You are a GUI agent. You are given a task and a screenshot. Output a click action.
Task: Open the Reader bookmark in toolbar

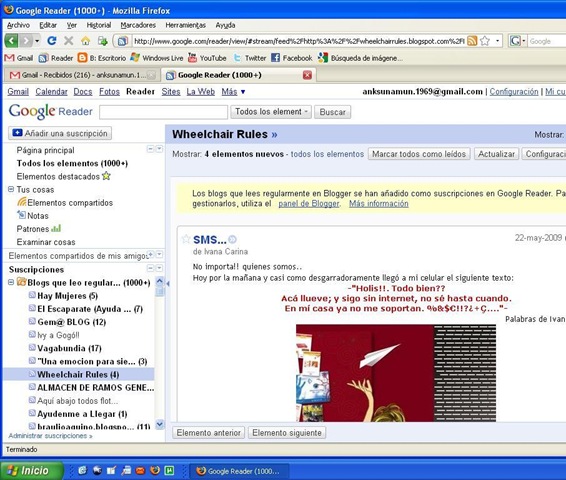coord(56,58)
